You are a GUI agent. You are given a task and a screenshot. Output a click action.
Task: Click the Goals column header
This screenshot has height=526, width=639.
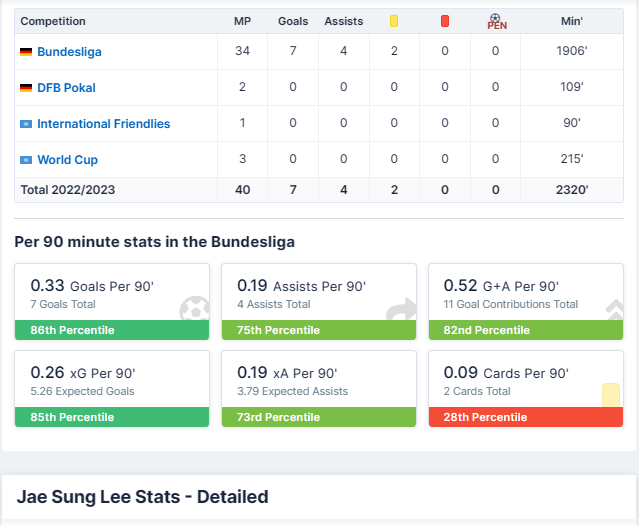(x=293, y=21)
